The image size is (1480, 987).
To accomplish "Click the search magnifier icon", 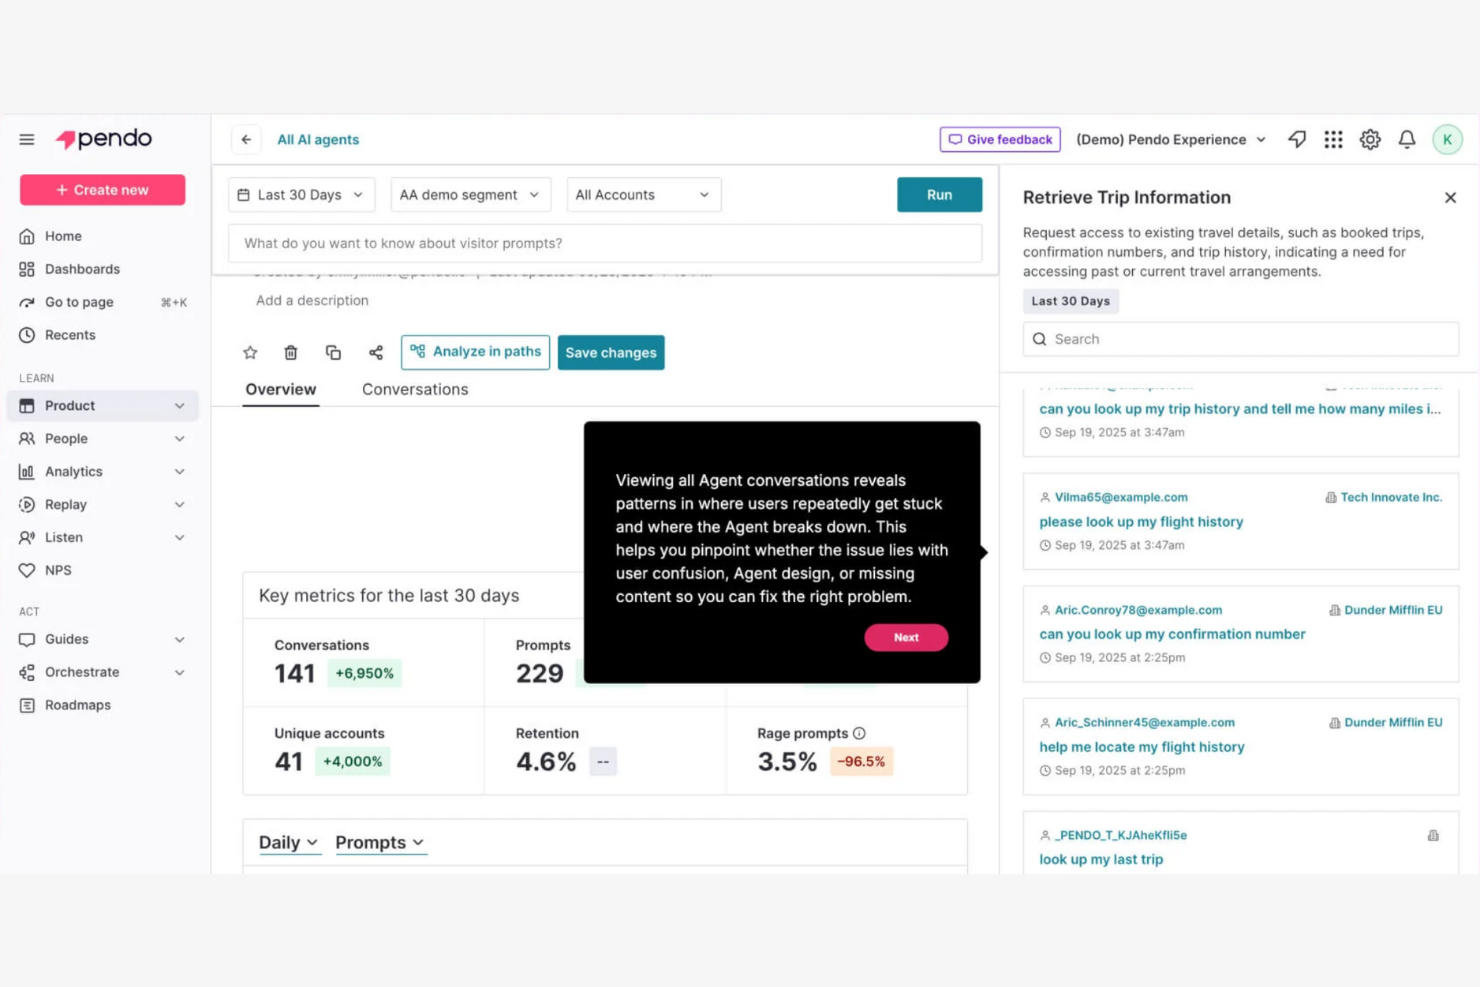I will [1040, 339].
